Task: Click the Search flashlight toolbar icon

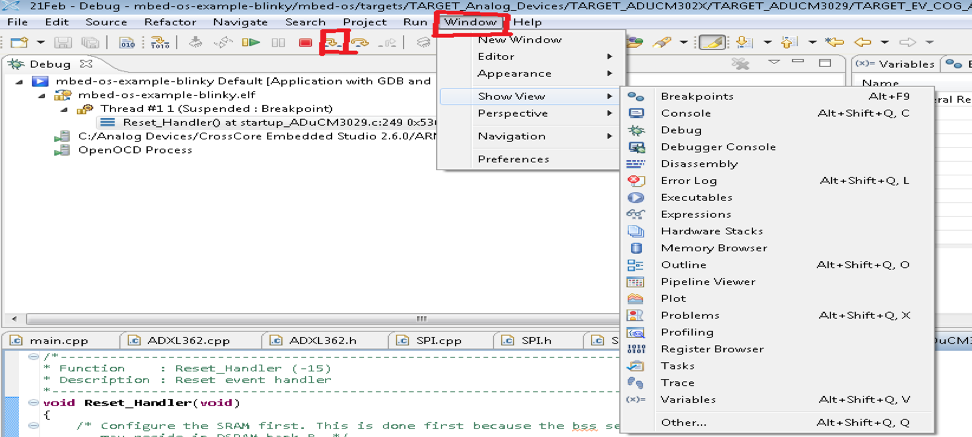Action: (x=662, y=42)
